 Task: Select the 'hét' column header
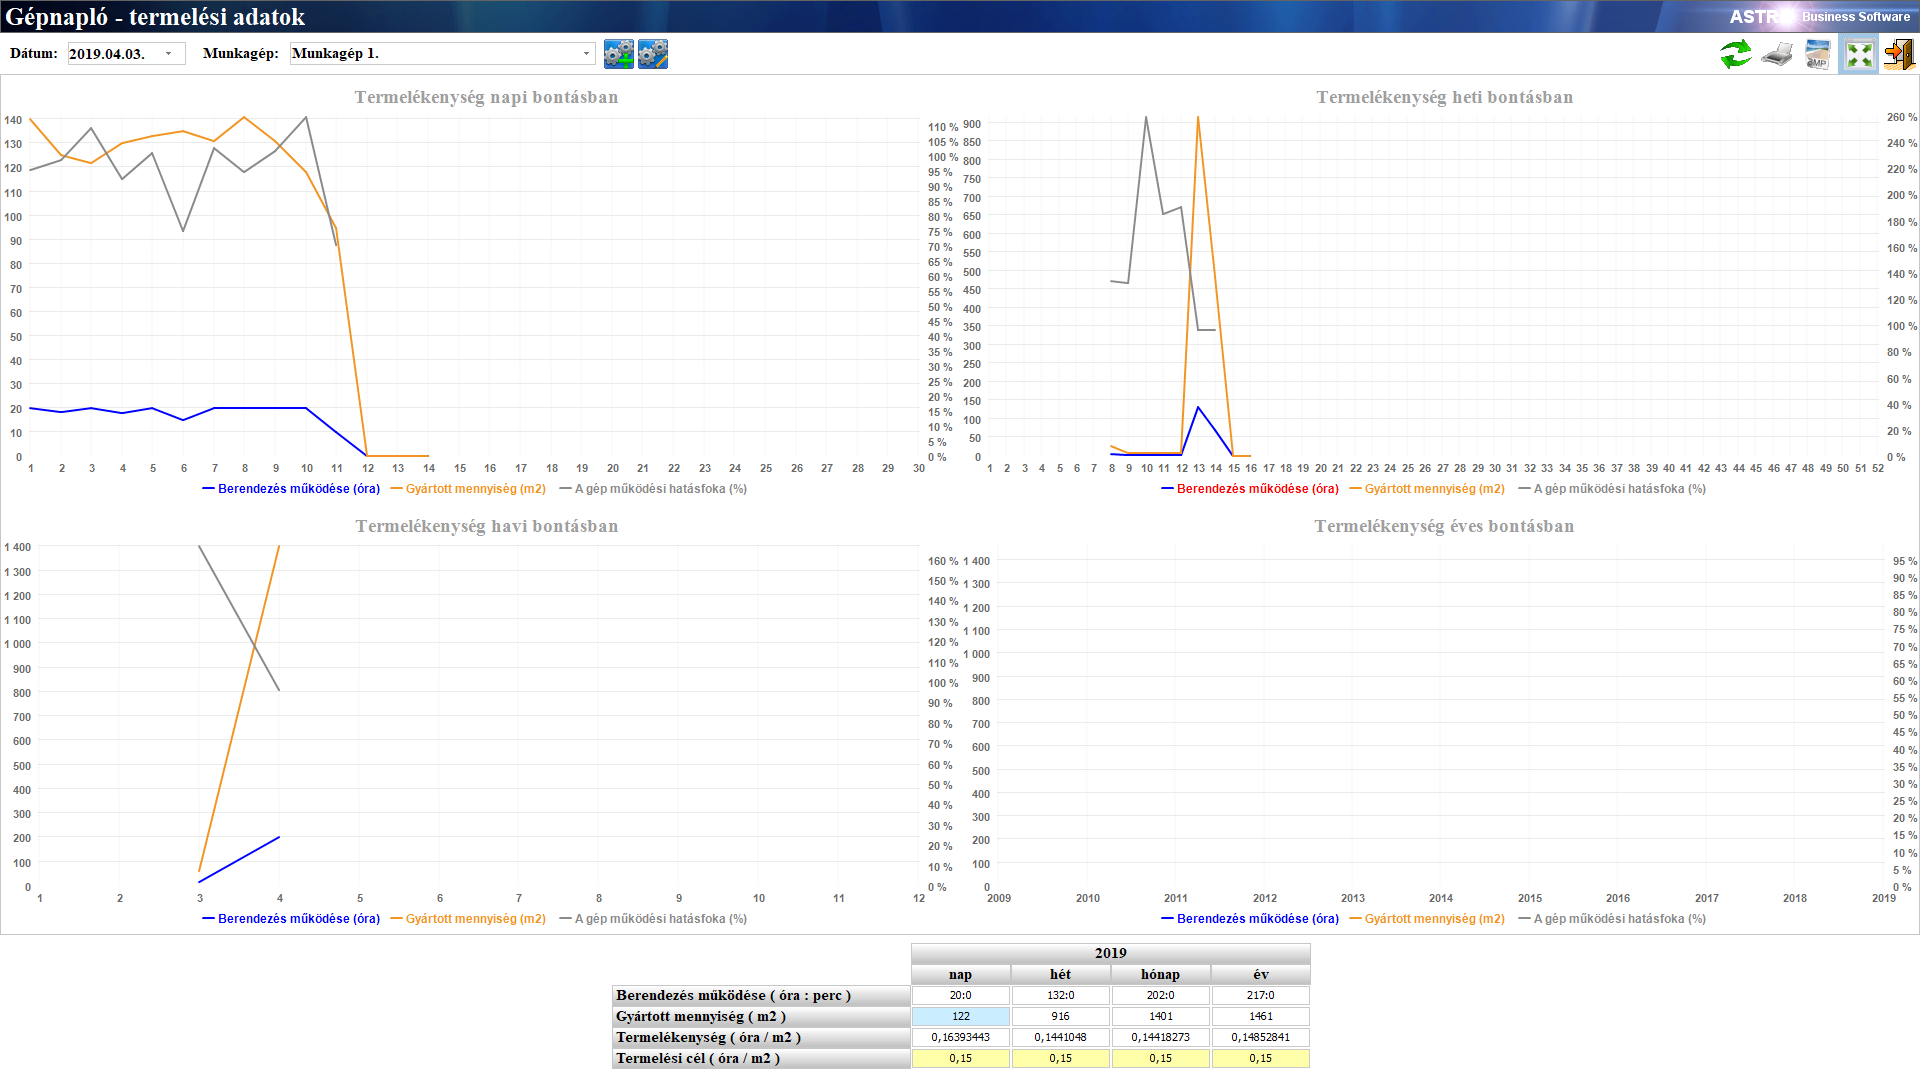1061,974
